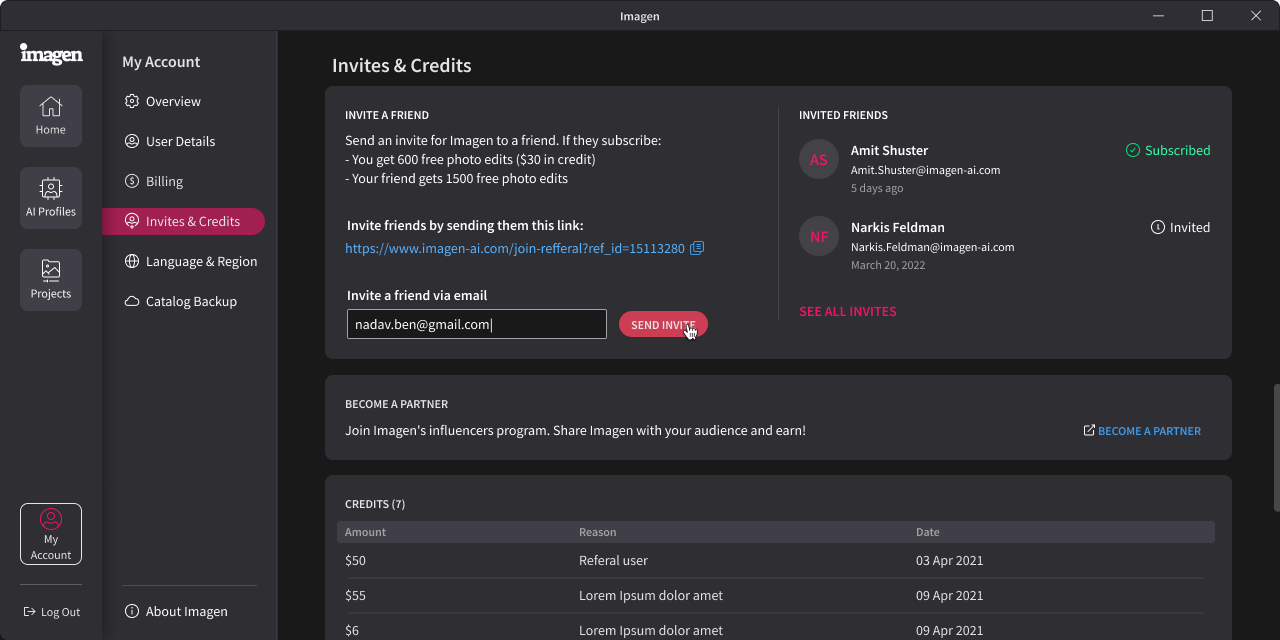
Task: Click Amit.Shuster@imagen-ai.com email address
Action: [x=926, y=170]
